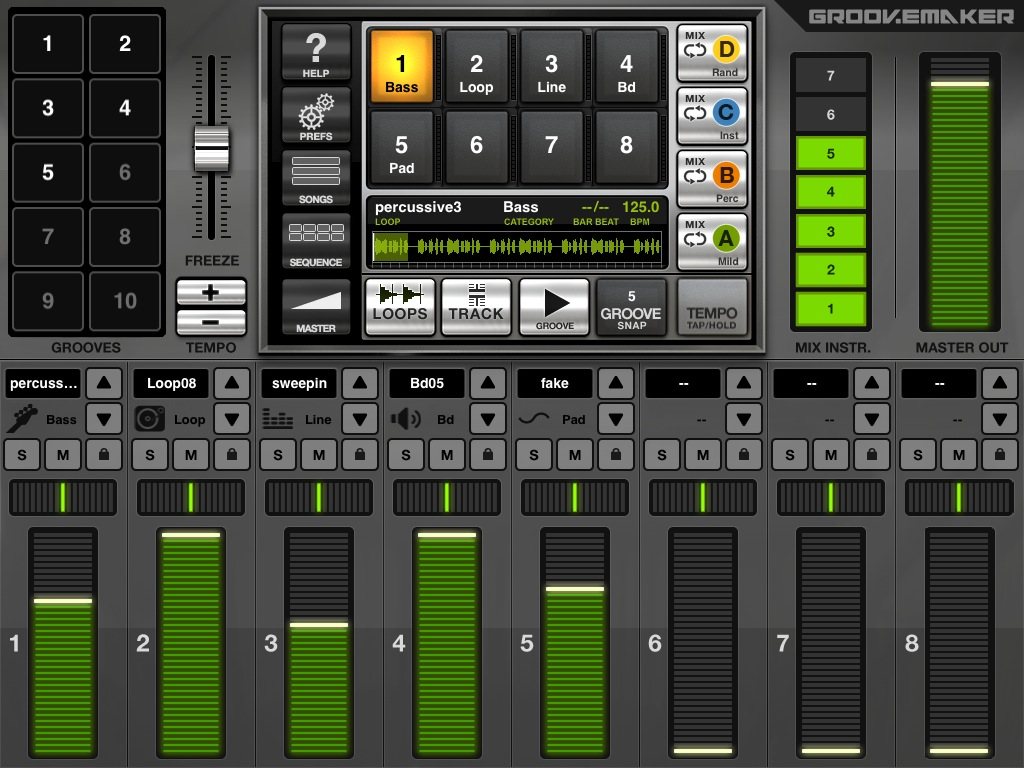1024x768 pixels.
Task: Trigger mild mix A
Action: point(712,242)
